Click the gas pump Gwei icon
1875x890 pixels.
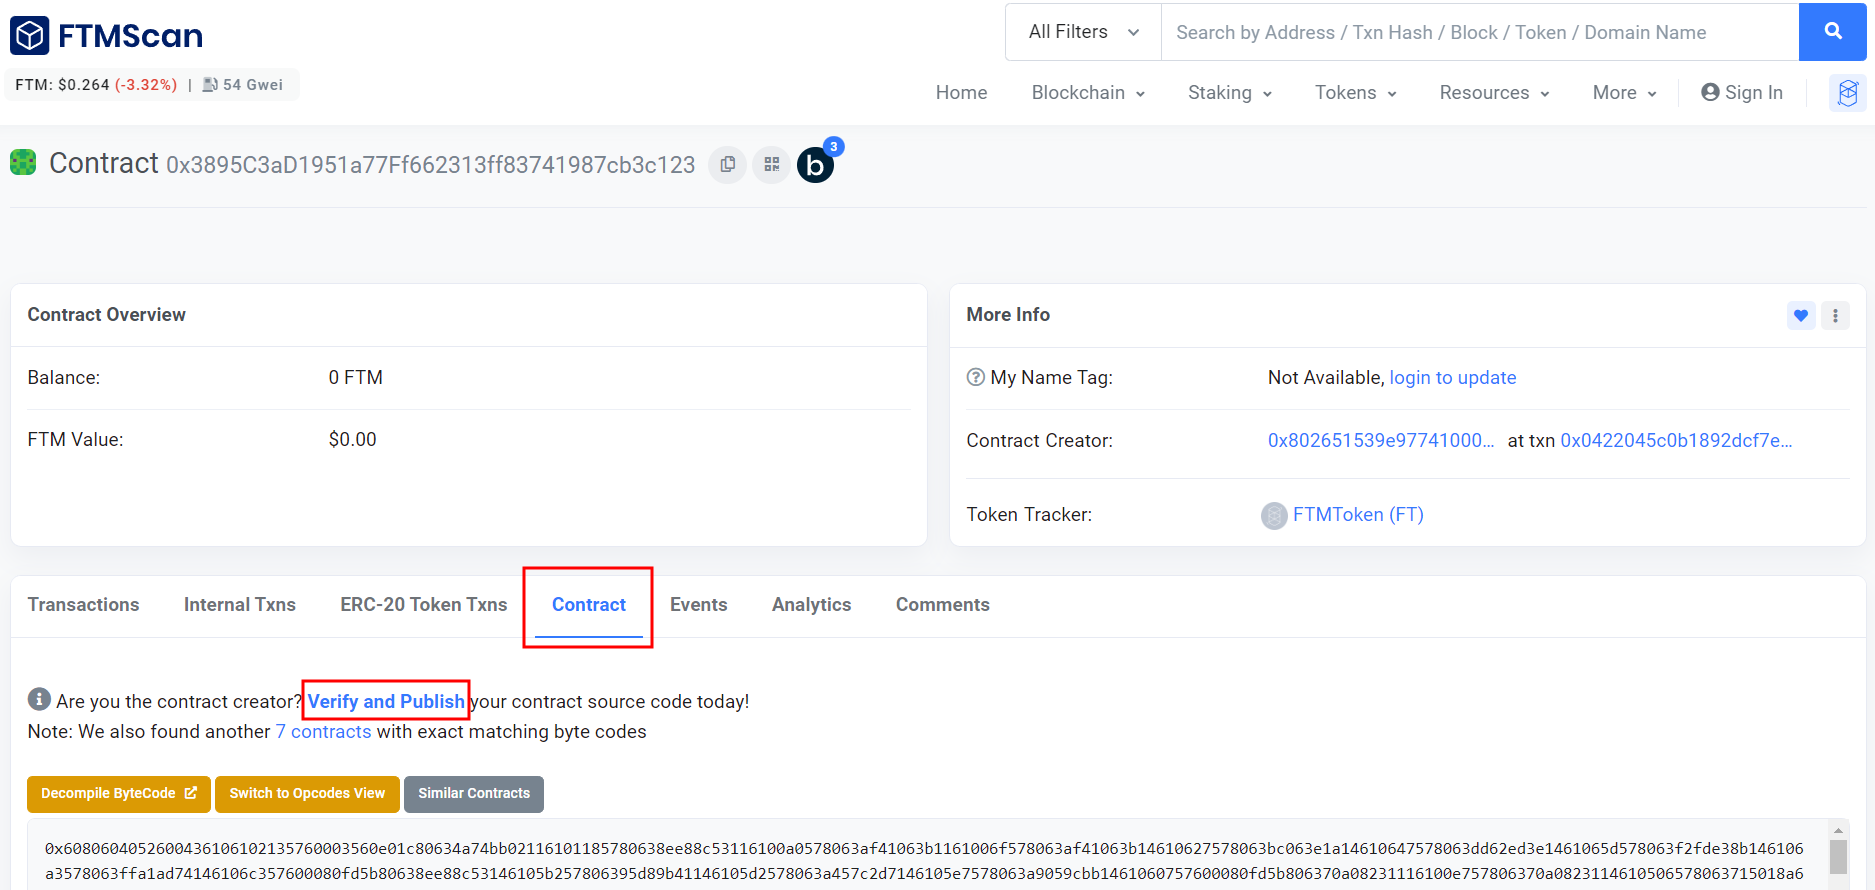tap(210, 85)
